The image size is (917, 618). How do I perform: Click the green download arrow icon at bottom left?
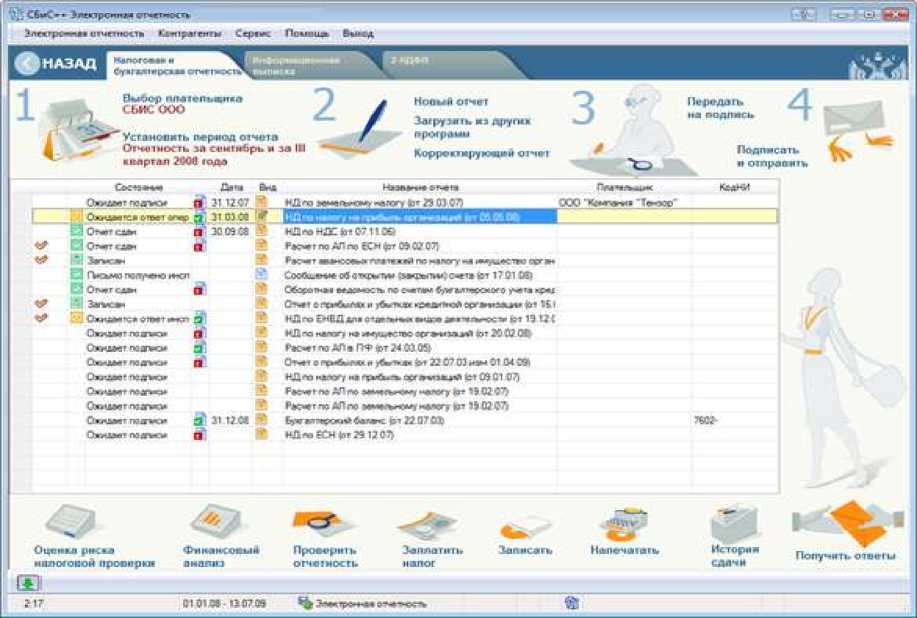(26, 583)
